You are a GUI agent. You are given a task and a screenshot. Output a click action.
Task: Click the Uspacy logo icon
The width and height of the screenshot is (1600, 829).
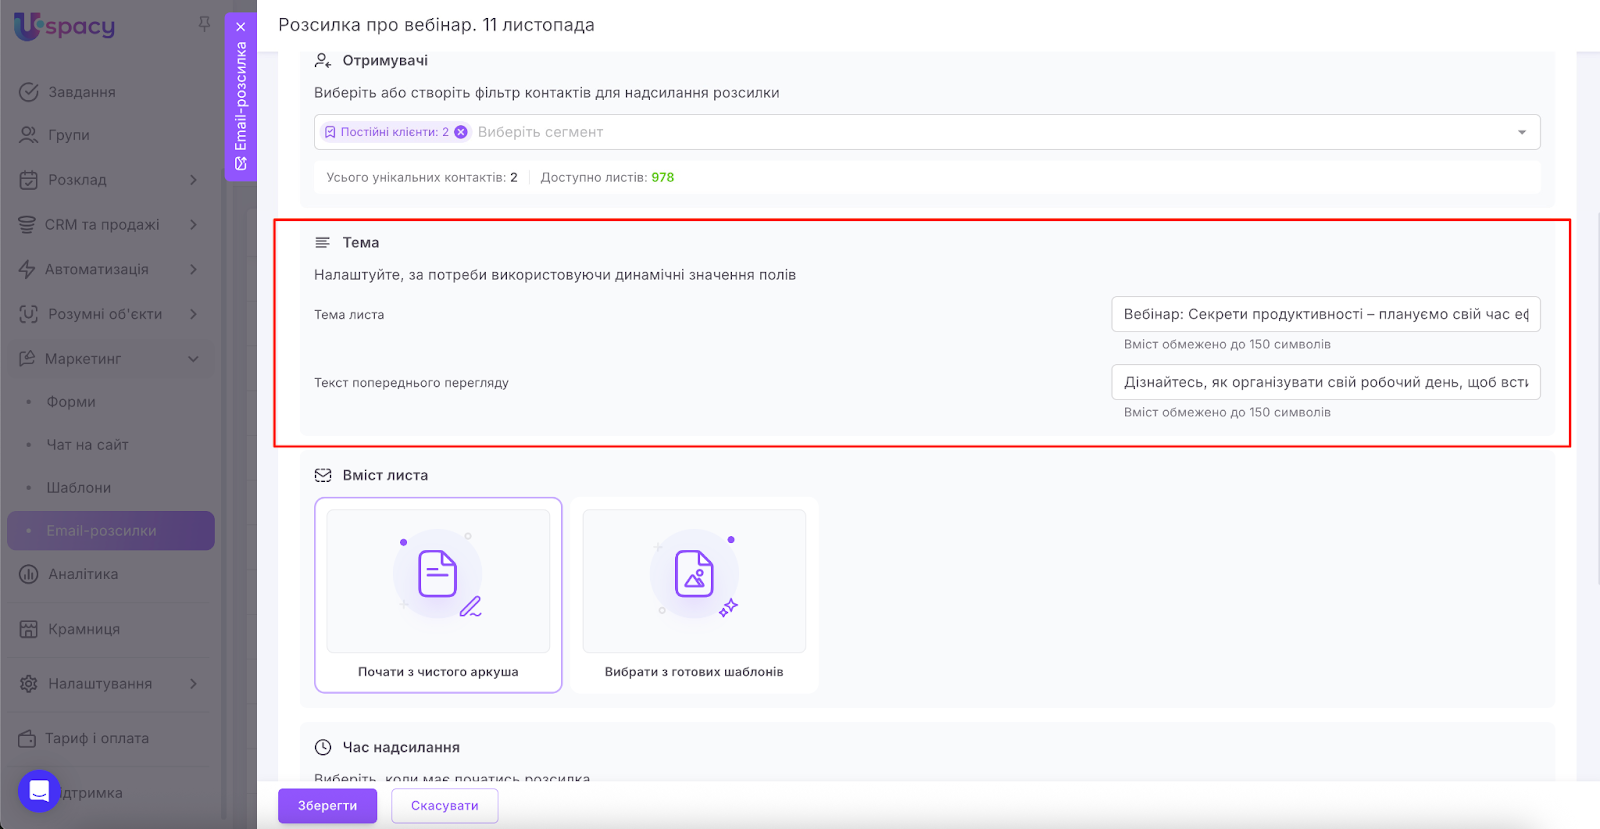[x=27, y=25]
